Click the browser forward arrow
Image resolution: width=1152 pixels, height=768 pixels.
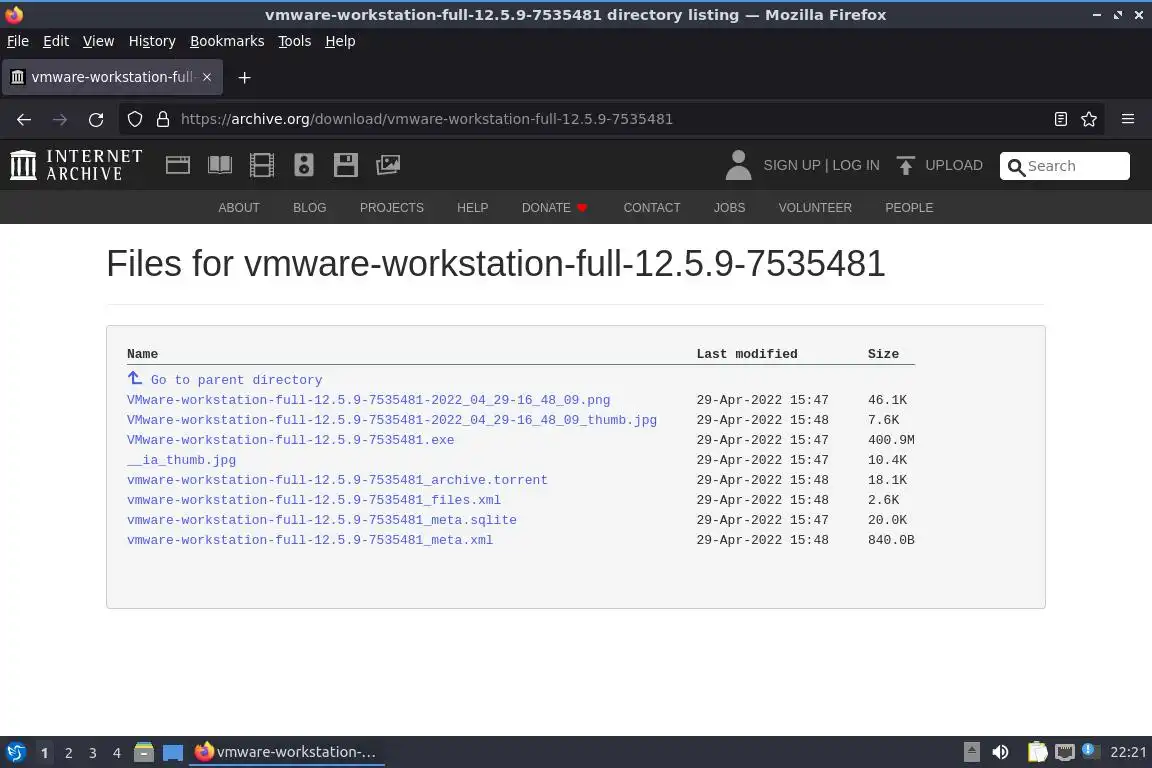point(60,119)
